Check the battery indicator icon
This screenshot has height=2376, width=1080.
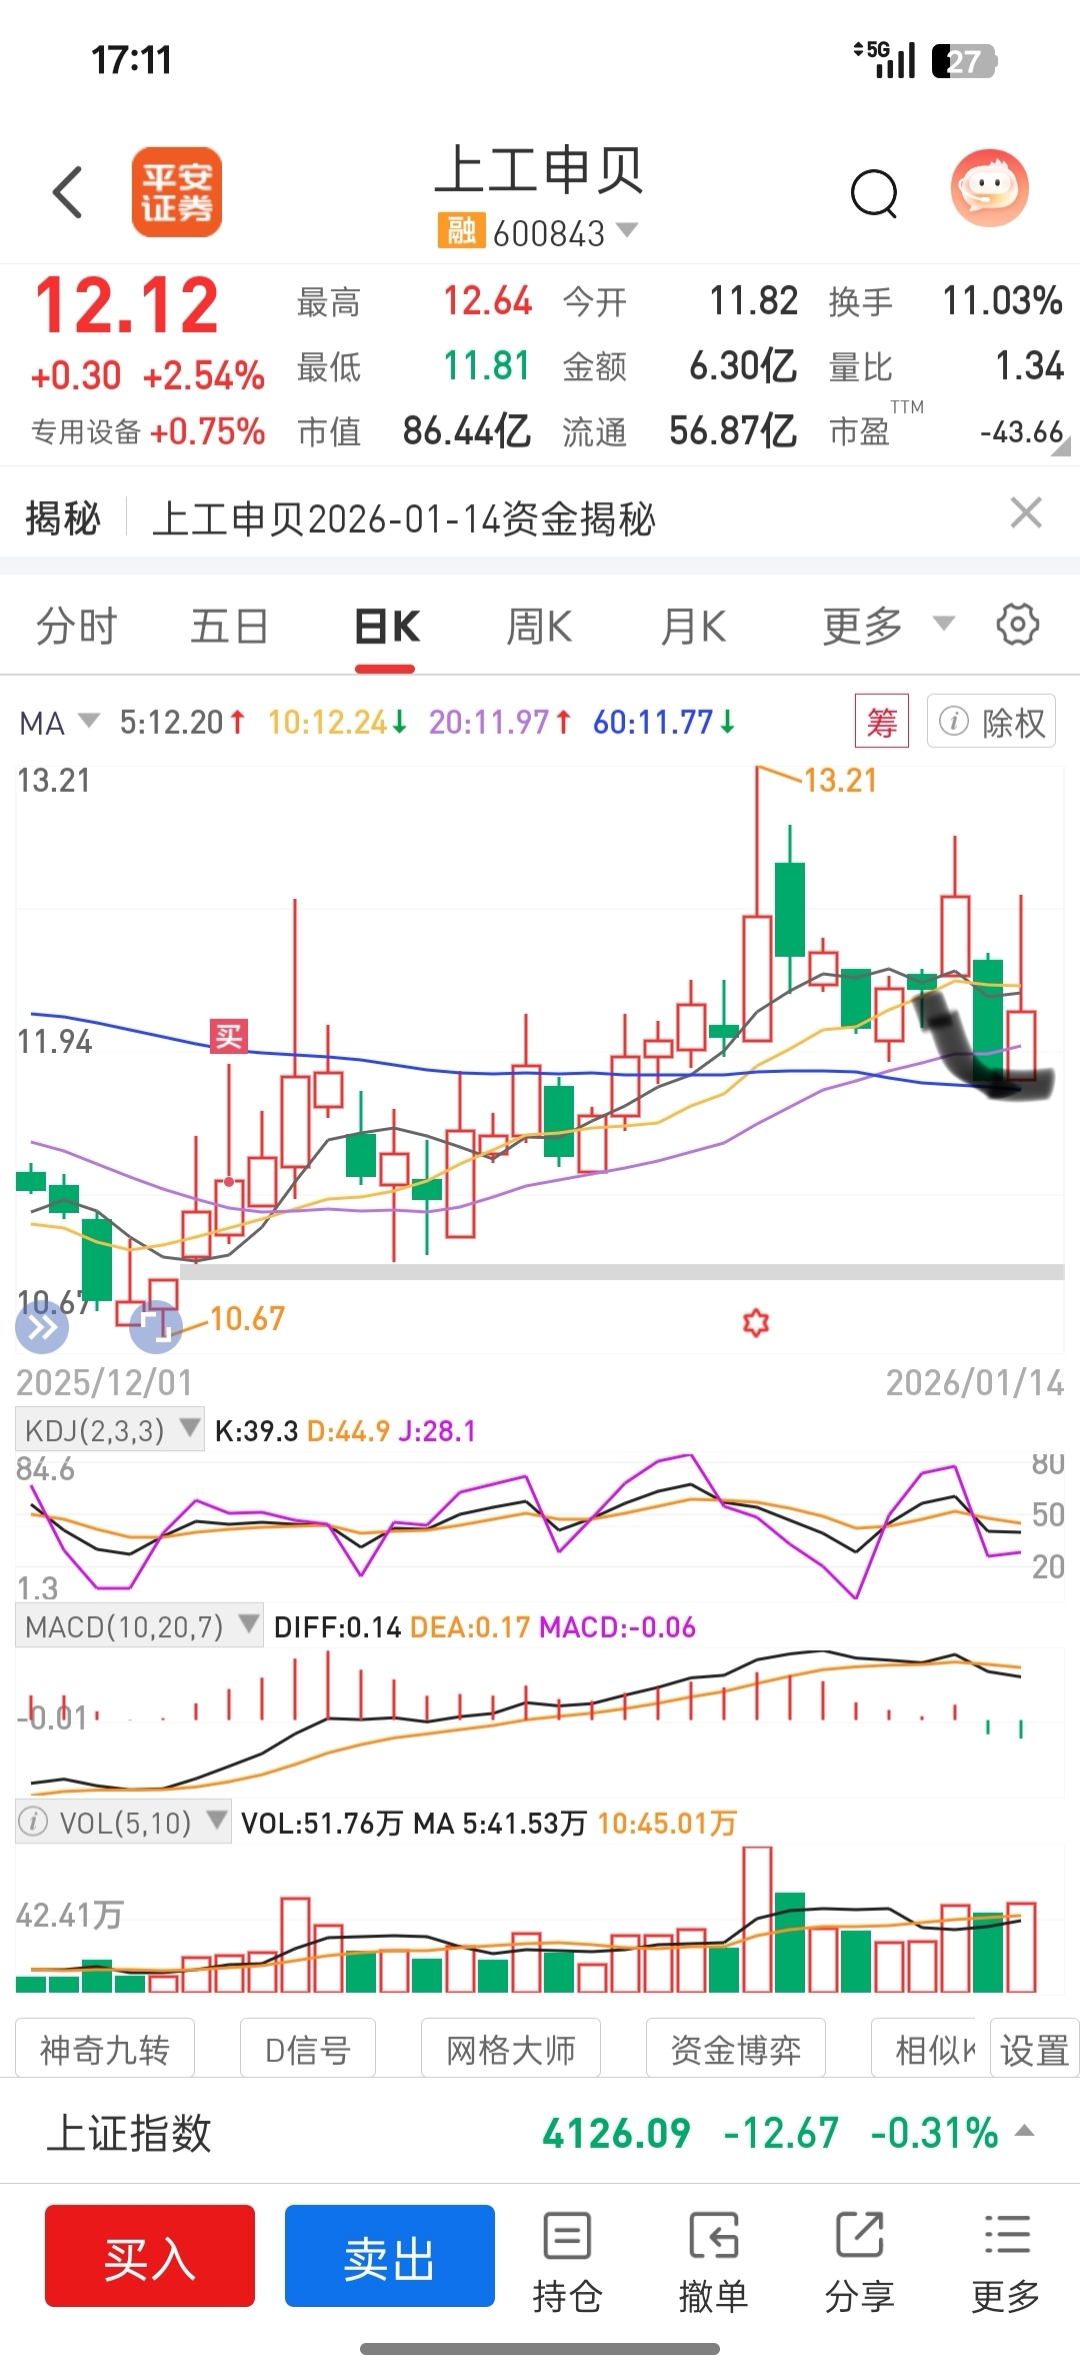tap(964, 61)
